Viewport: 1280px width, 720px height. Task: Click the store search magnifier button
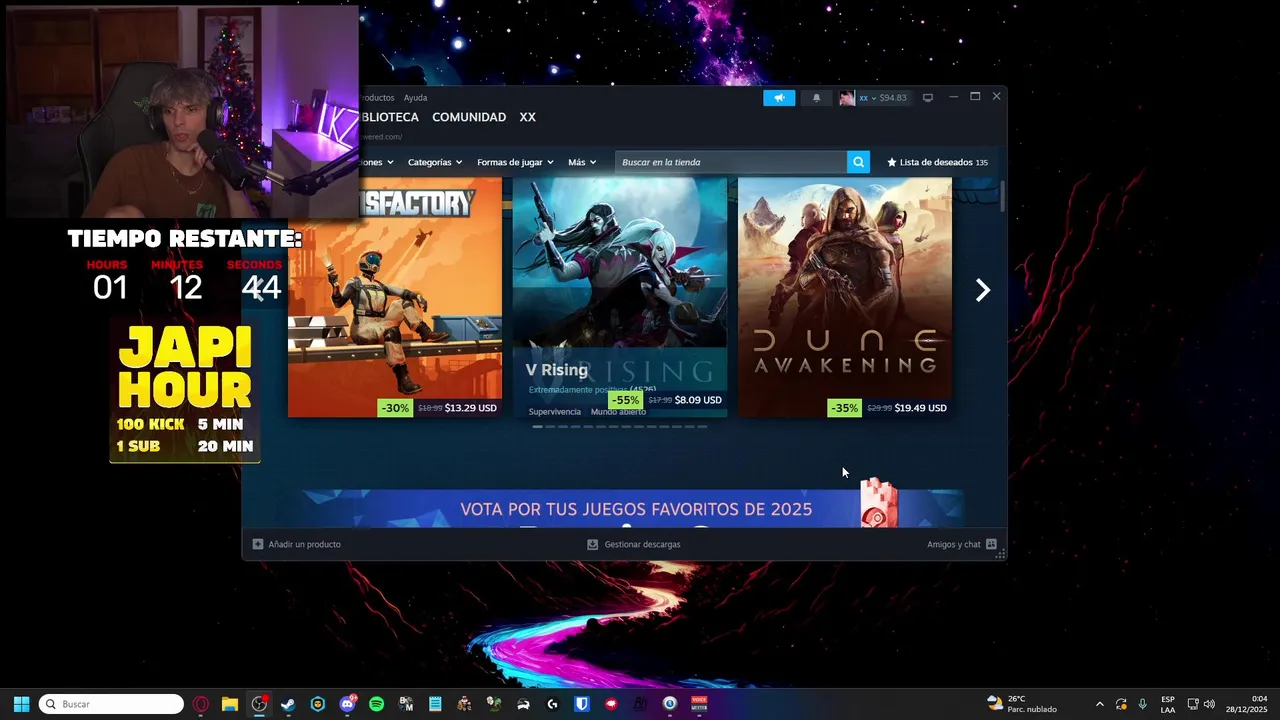click(x=858, y=162)
